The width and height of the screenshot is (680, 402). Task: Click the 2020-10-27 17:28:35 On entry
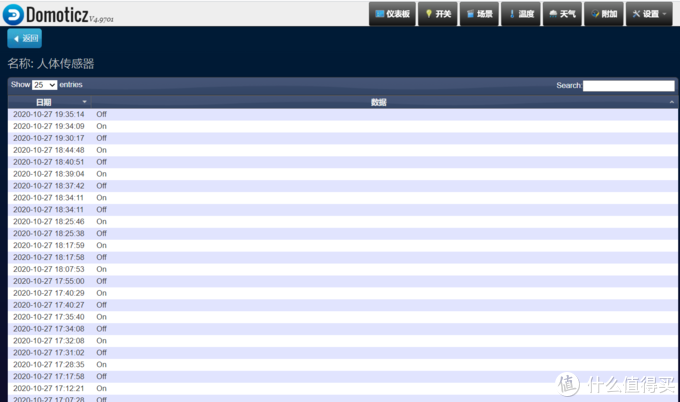[48, 364]
